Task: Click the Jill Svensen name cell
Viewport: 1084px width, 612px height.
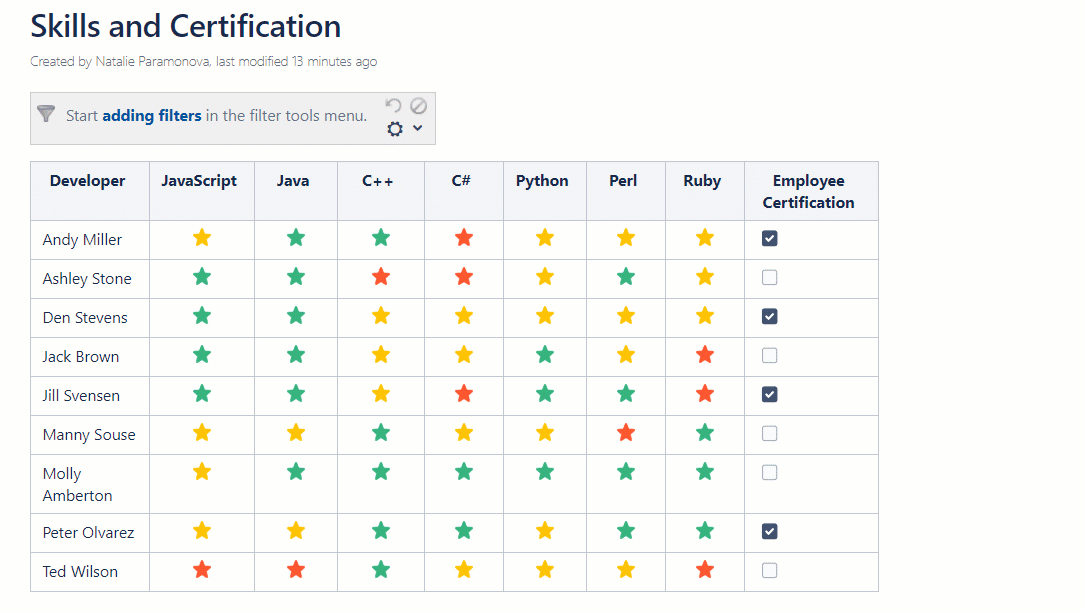Action: (x=81, y=396)
